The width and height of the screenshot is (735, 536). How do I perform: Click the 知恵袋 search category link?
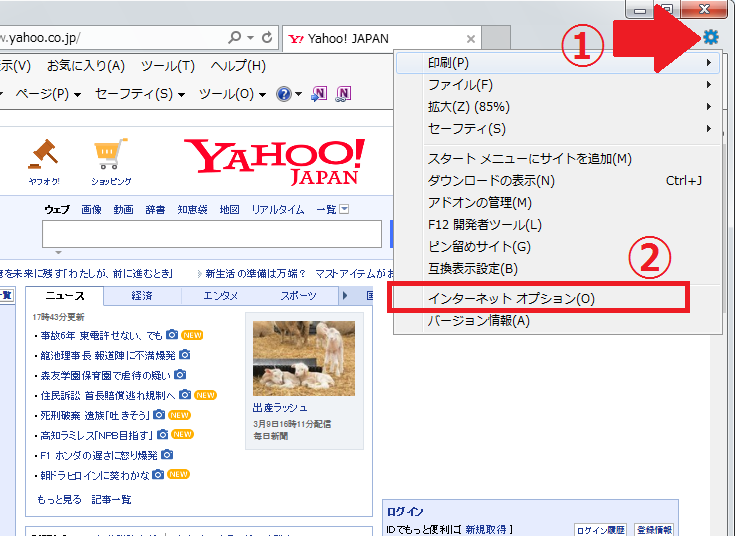point(192,210)
